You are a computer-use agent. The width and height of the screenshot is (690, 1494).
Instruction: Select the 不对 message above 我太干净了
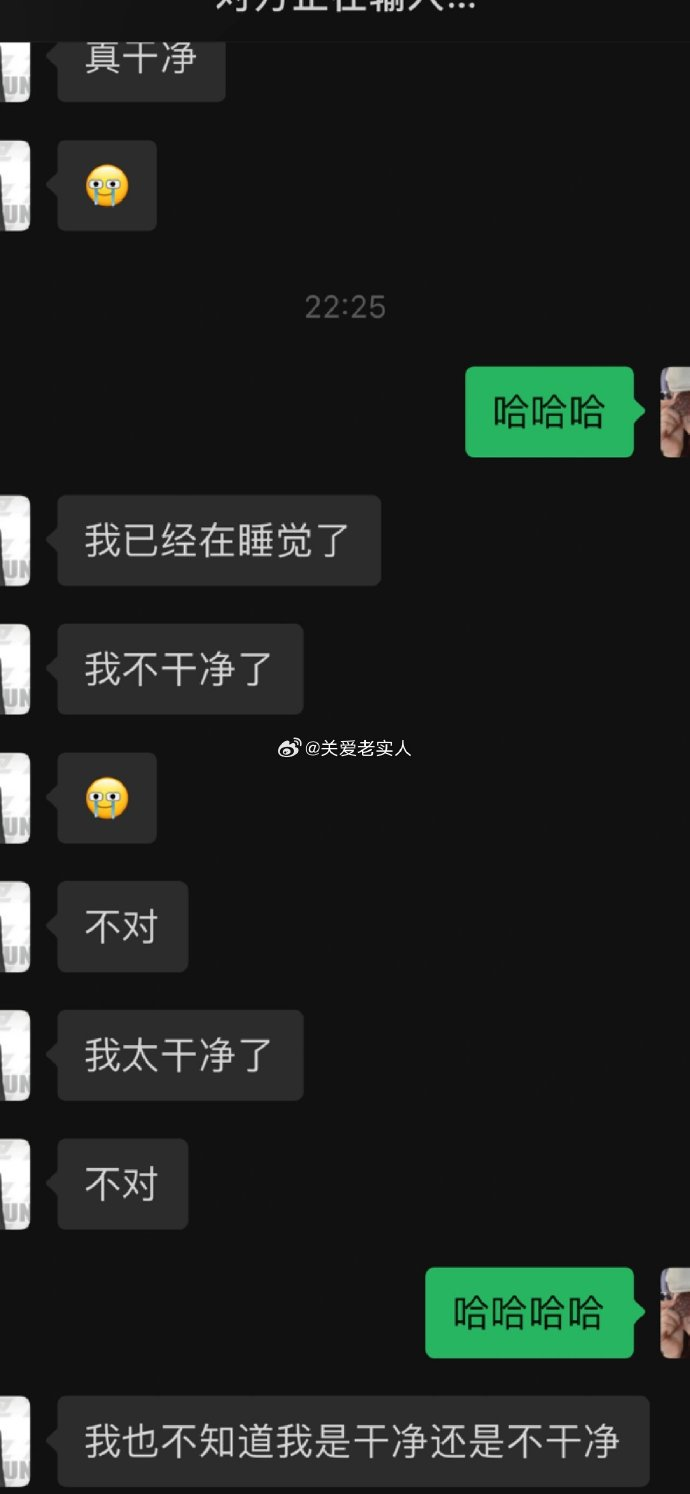[x=122, y=926]
